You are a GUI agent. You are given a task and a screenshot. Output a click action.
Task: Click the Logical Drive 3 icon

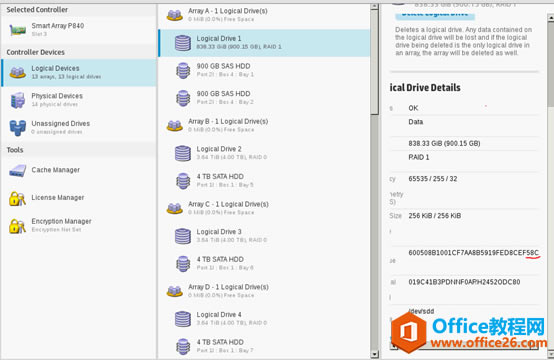pos(183,236)
